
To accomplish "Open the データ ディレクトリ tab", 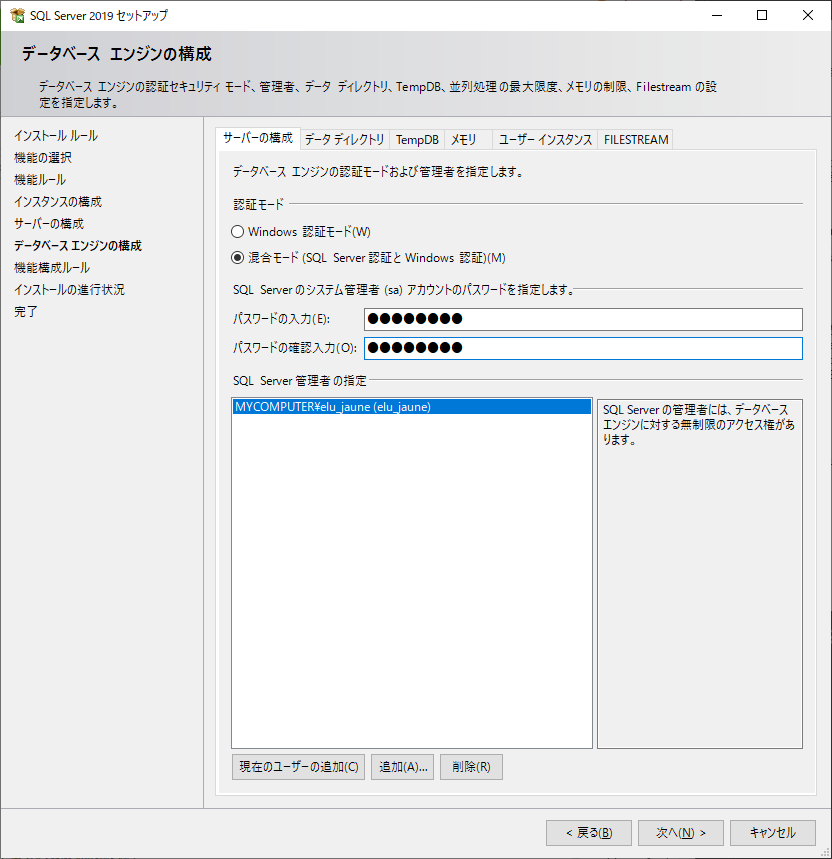I will (x=345, y=140).
